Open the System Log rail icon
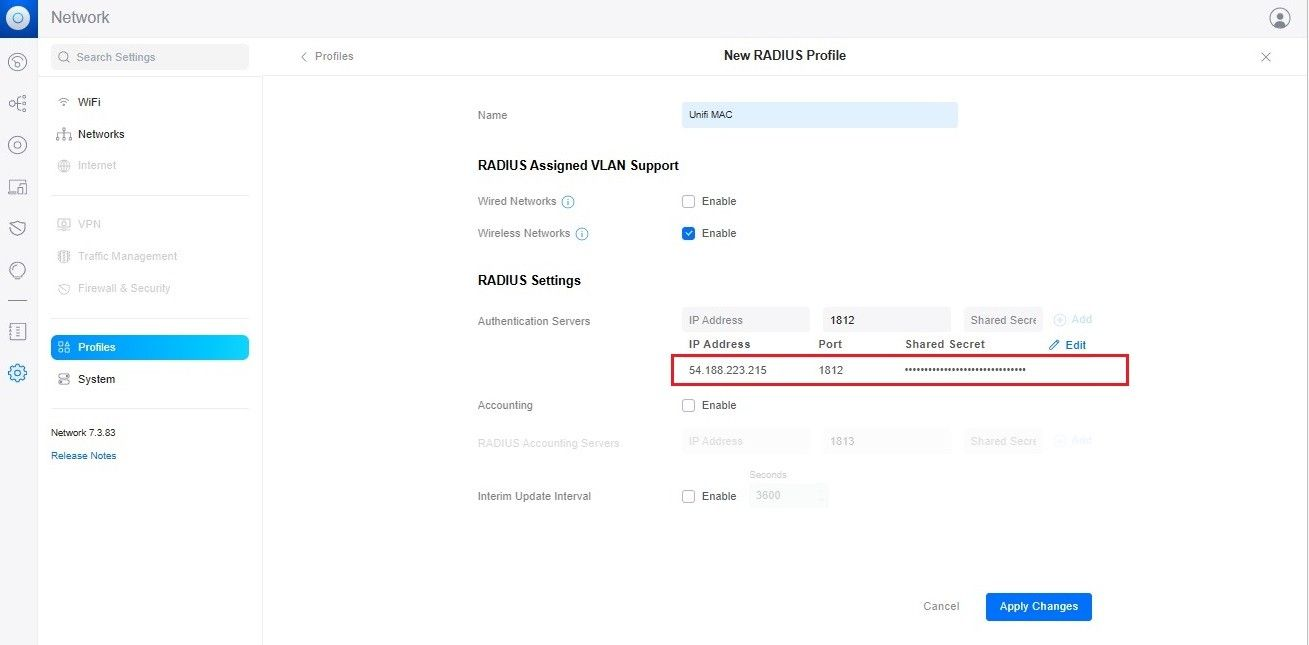Screen dimensions: 1309x645 click(17, 331)
